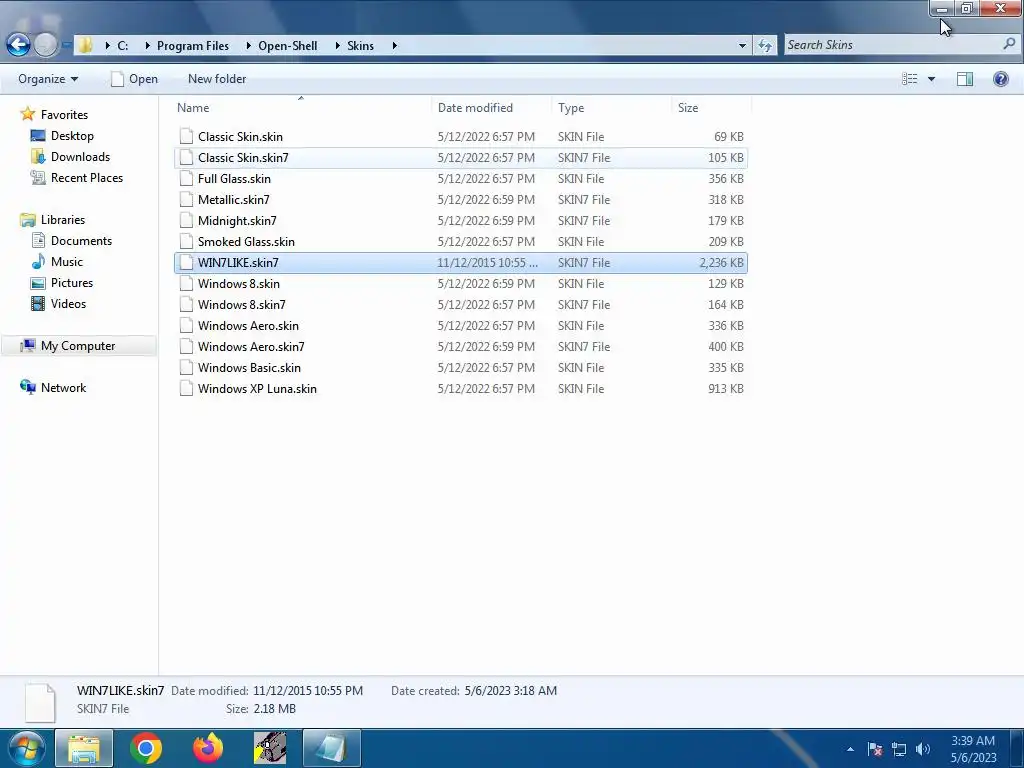Select the Downloads folder icon
Viewport: 1024px width, 768px height.
38,157
